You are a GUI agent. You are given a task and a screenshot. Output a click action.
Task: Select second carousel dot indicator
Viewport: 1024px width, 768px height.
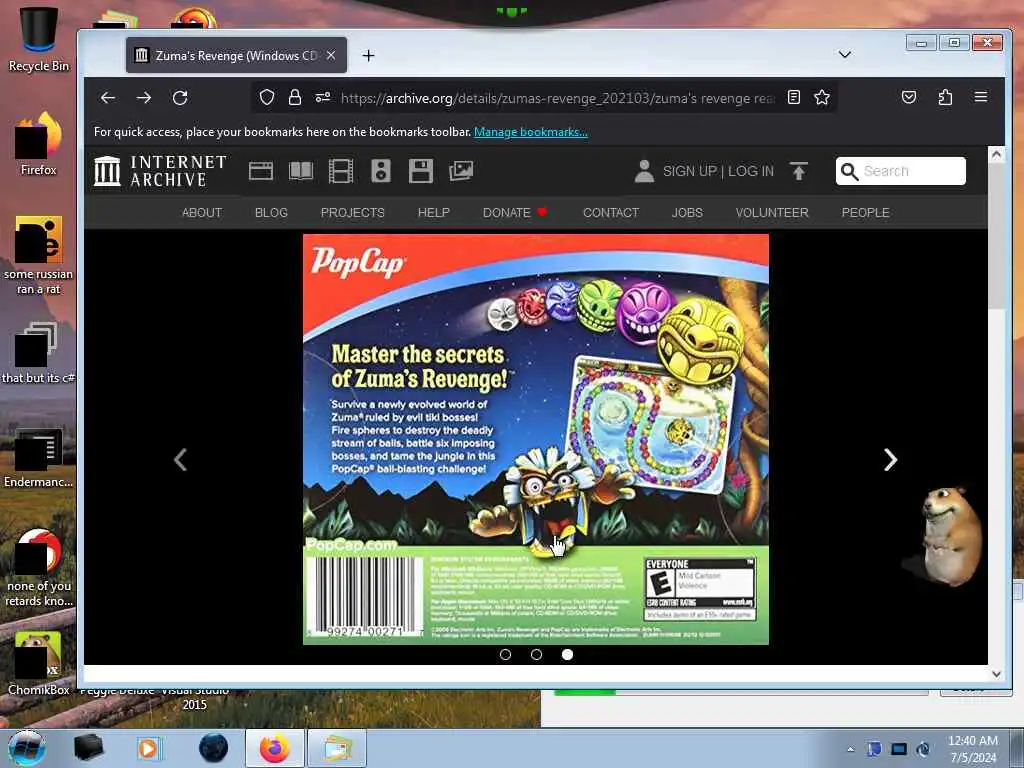click(x=536, y=654)
